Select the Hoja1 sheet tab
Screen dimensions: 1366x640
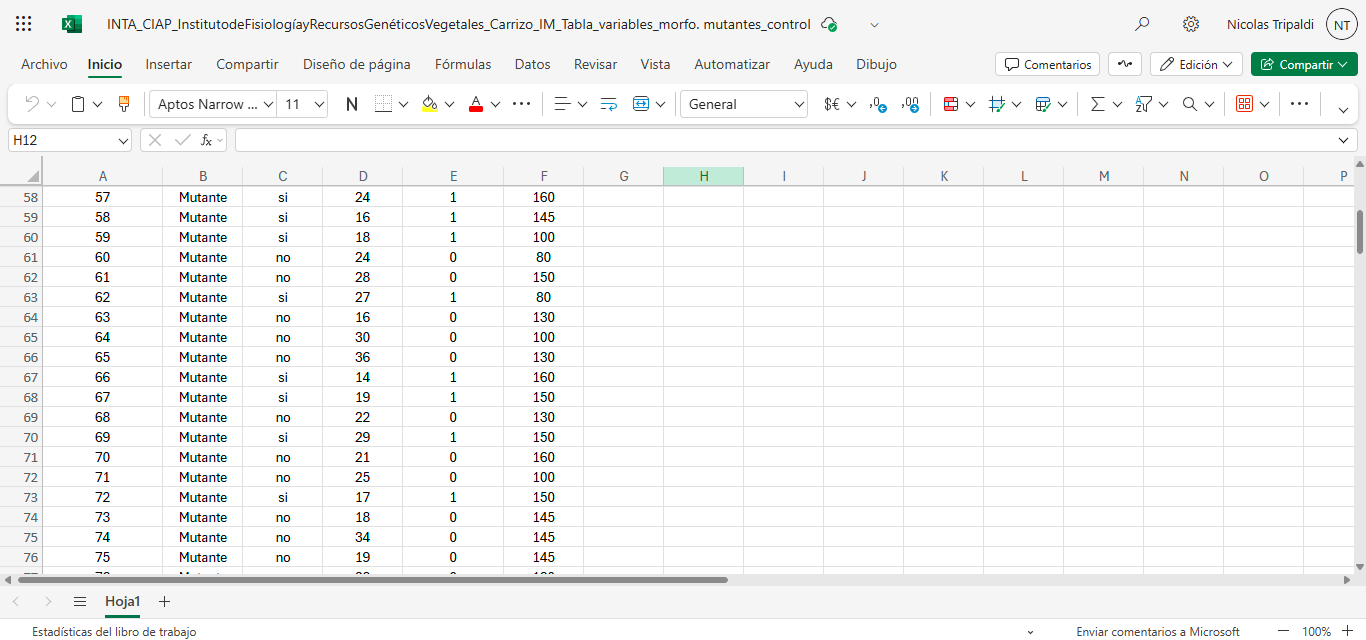[x=122, y=602]
